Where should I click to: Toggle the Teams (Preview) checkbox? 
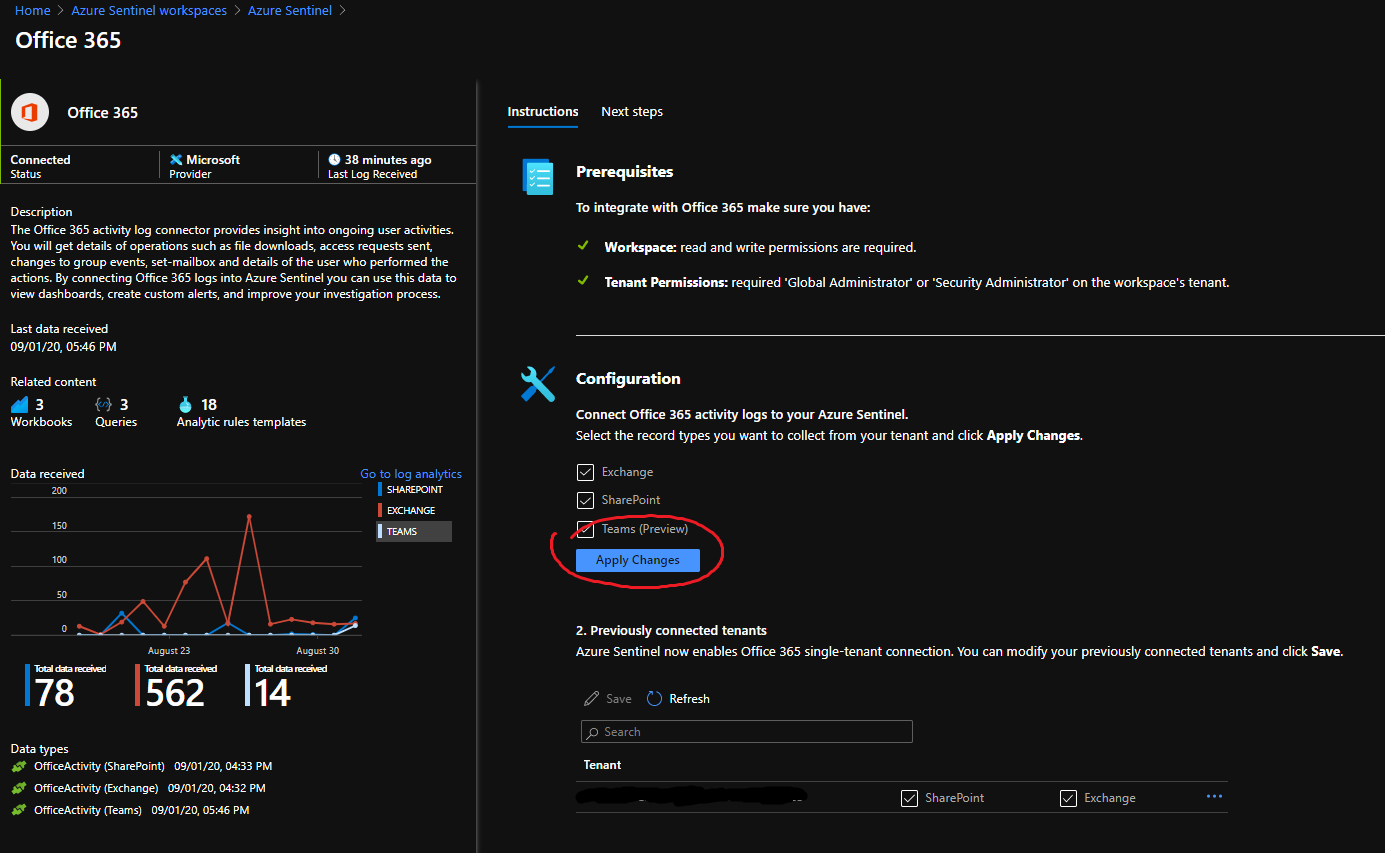[x=585, y=529]
